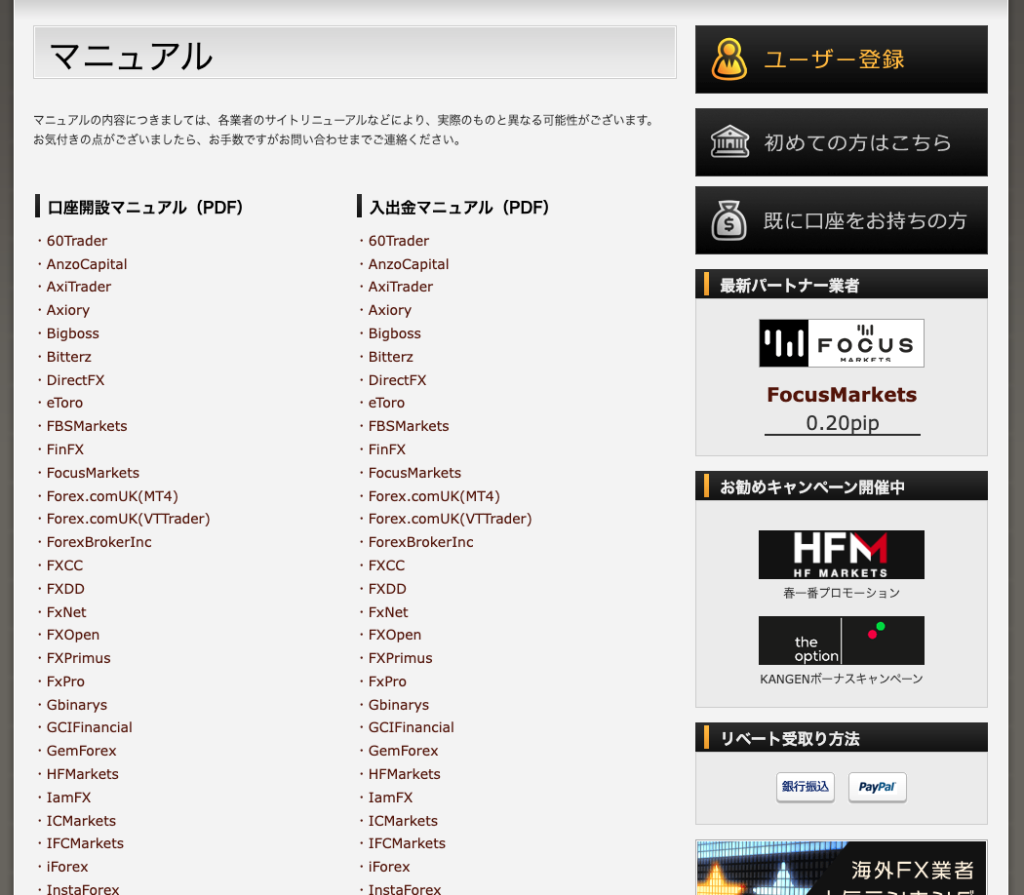Select the bank transfer (銀行振込) icon
Viewport: 1024px width, 895px height.
pos(805,787)
